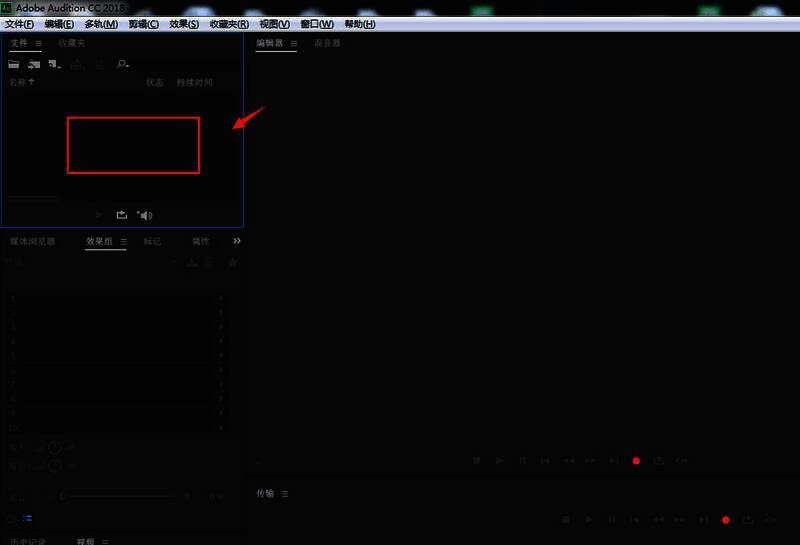The image size is (800, 545).
Task: Open the 文件 (File) menu
Action: tap(19, 24)
